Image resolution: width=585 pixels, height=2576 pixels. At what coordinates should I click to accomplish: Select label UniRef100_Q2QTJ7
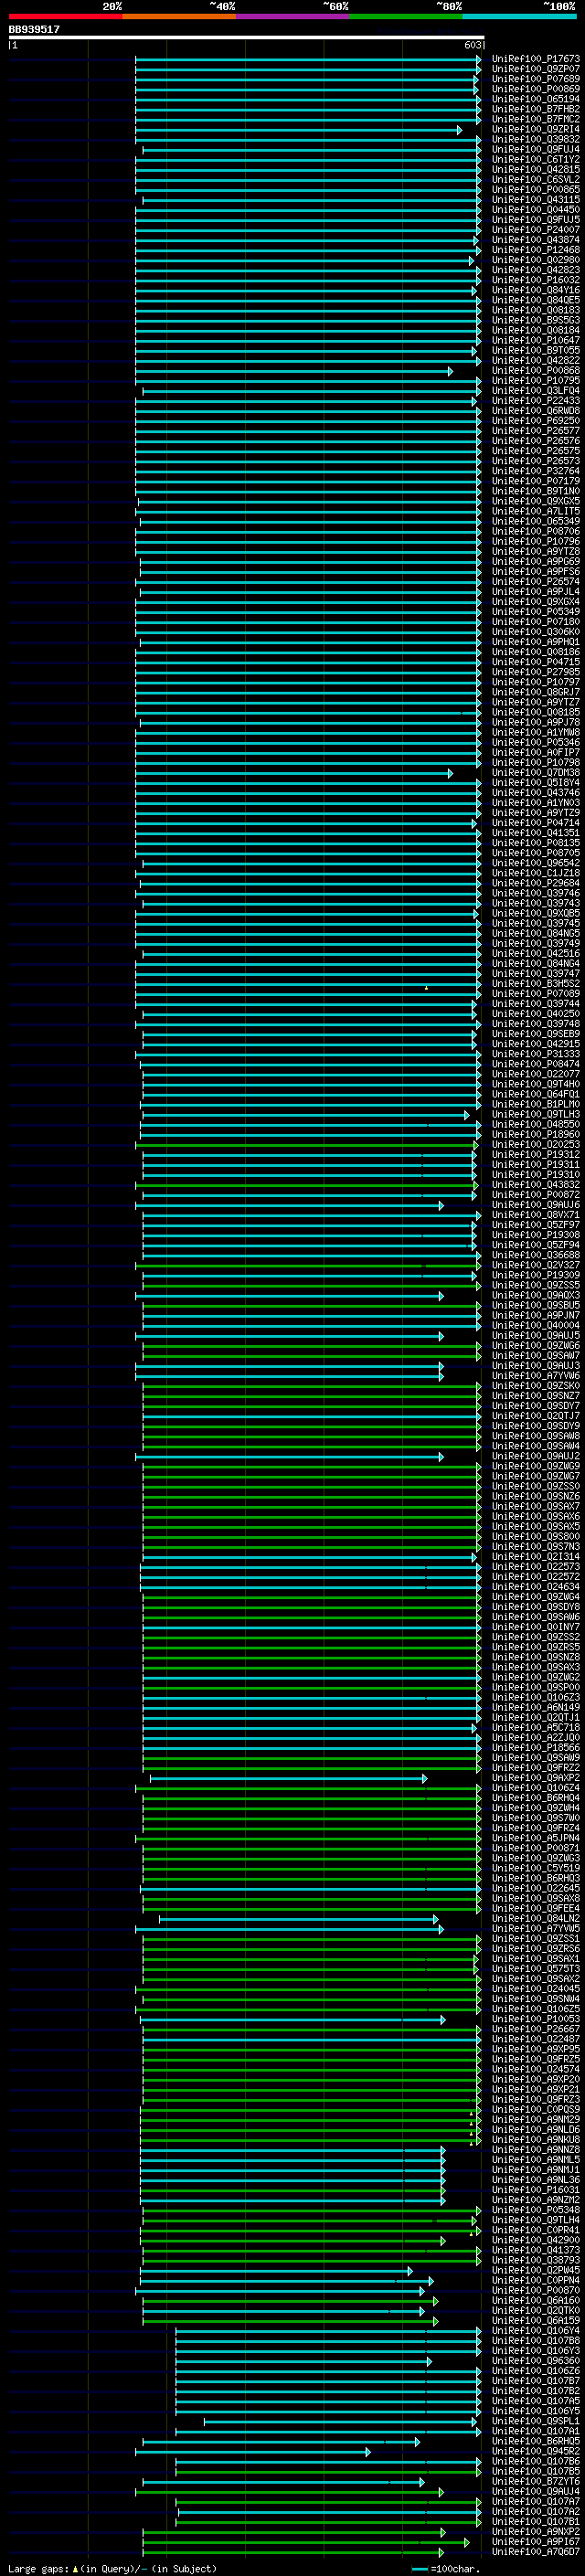536,1416
